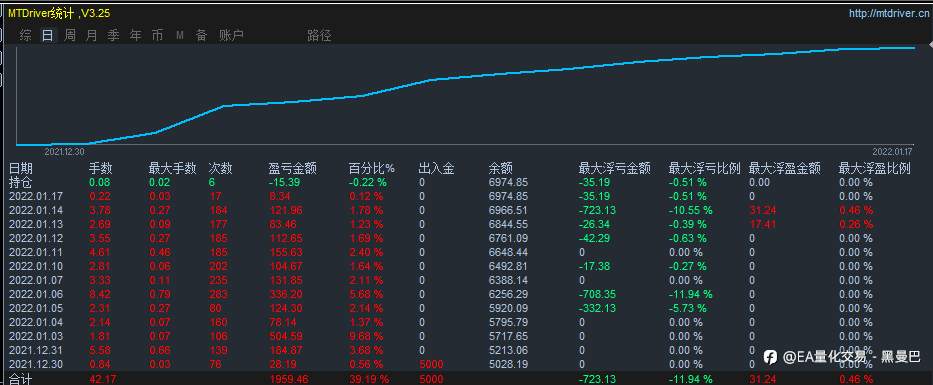Click the 6256.29 balance cell
The width and height of the screenshot is (933, 385).
click(508, 294)
